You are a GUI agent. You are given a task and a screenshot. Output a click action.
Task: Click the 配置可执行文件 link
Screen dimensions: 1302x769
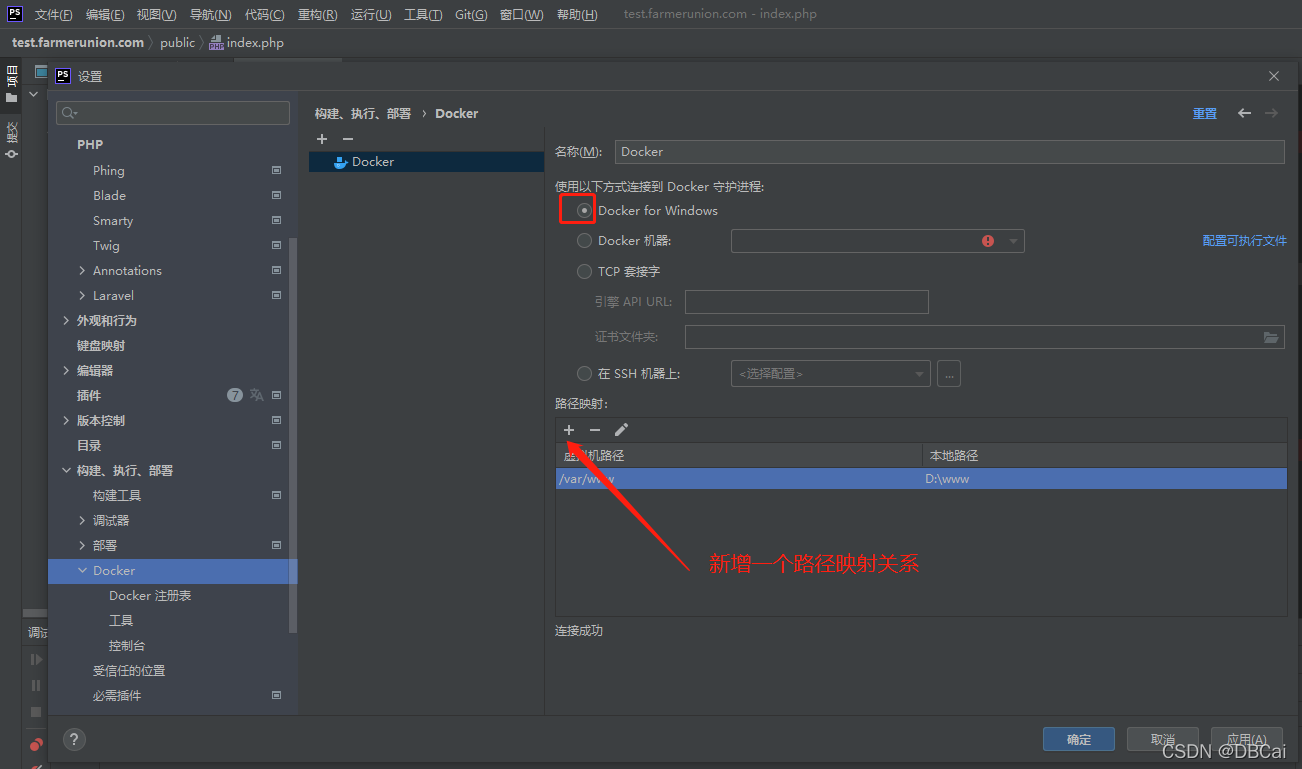coord(1245,241)
